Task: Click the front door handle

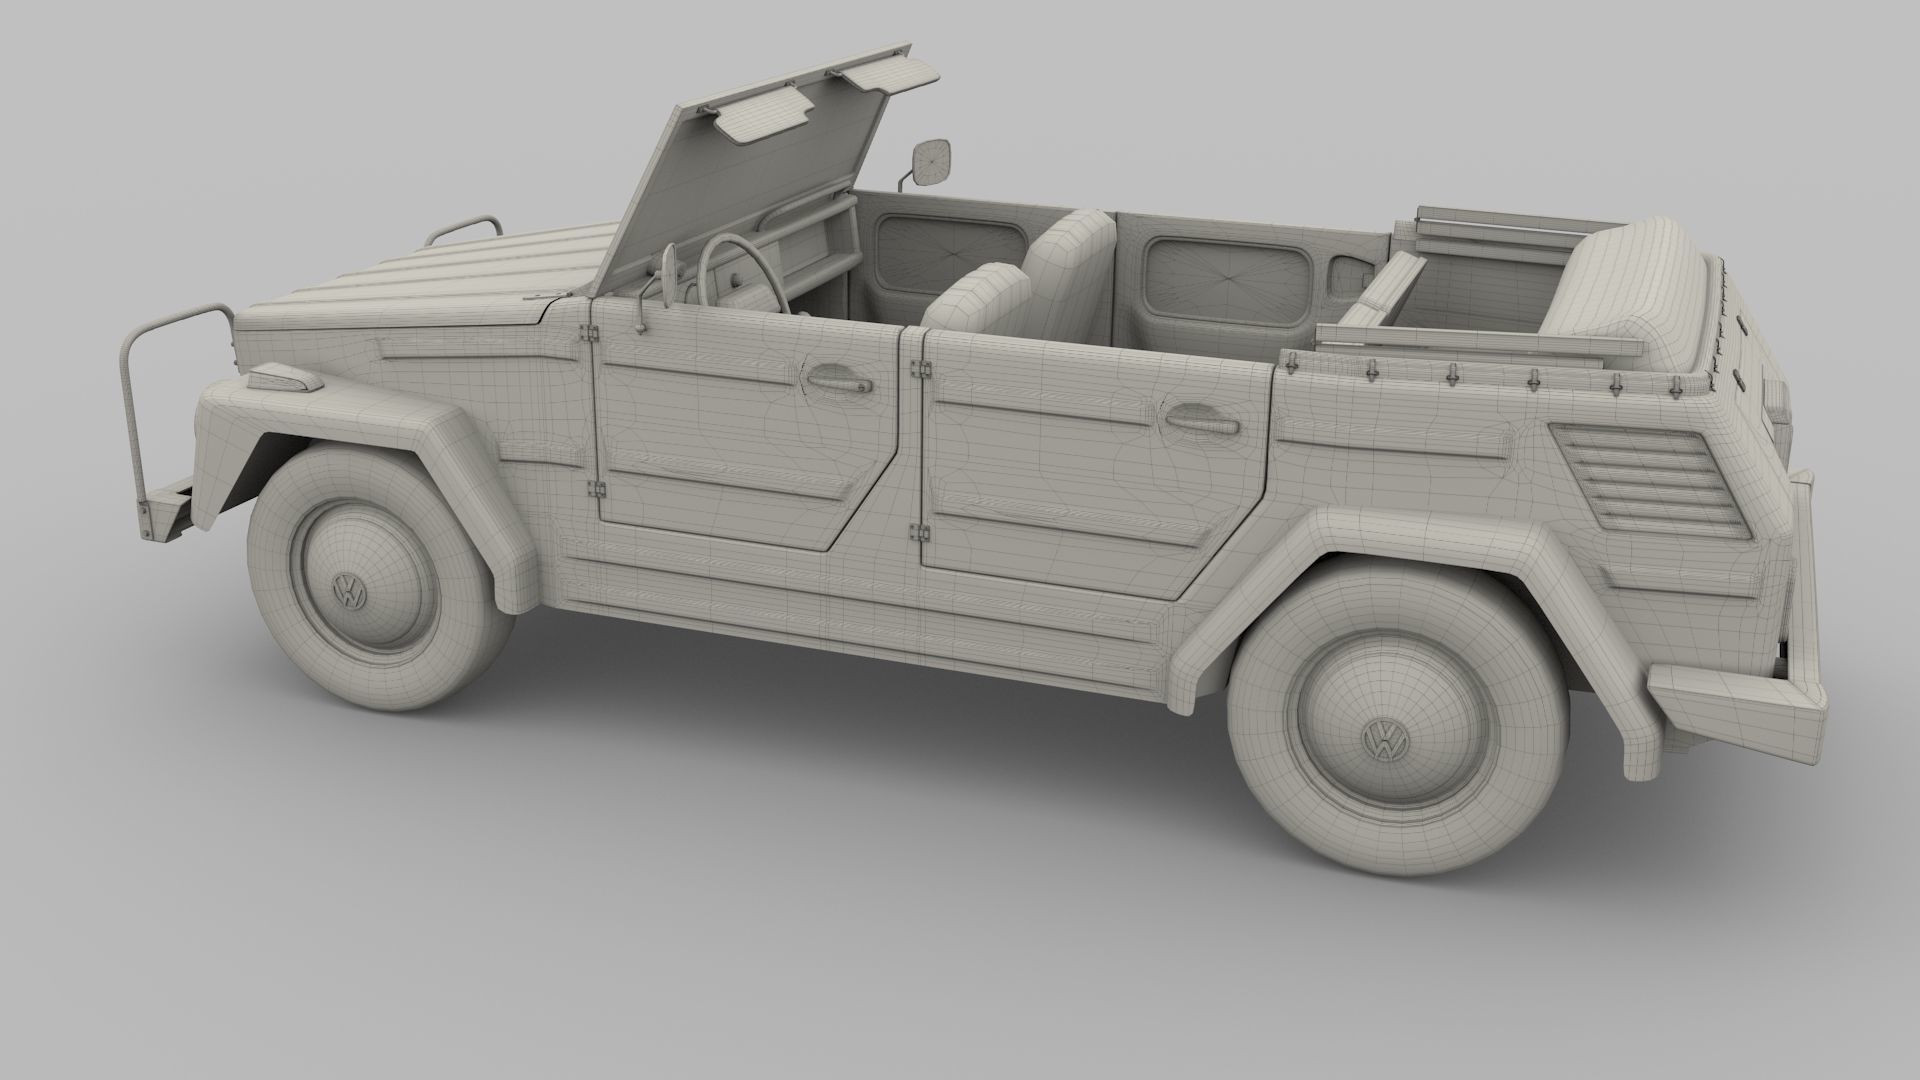Action: [x=837, y=380]
